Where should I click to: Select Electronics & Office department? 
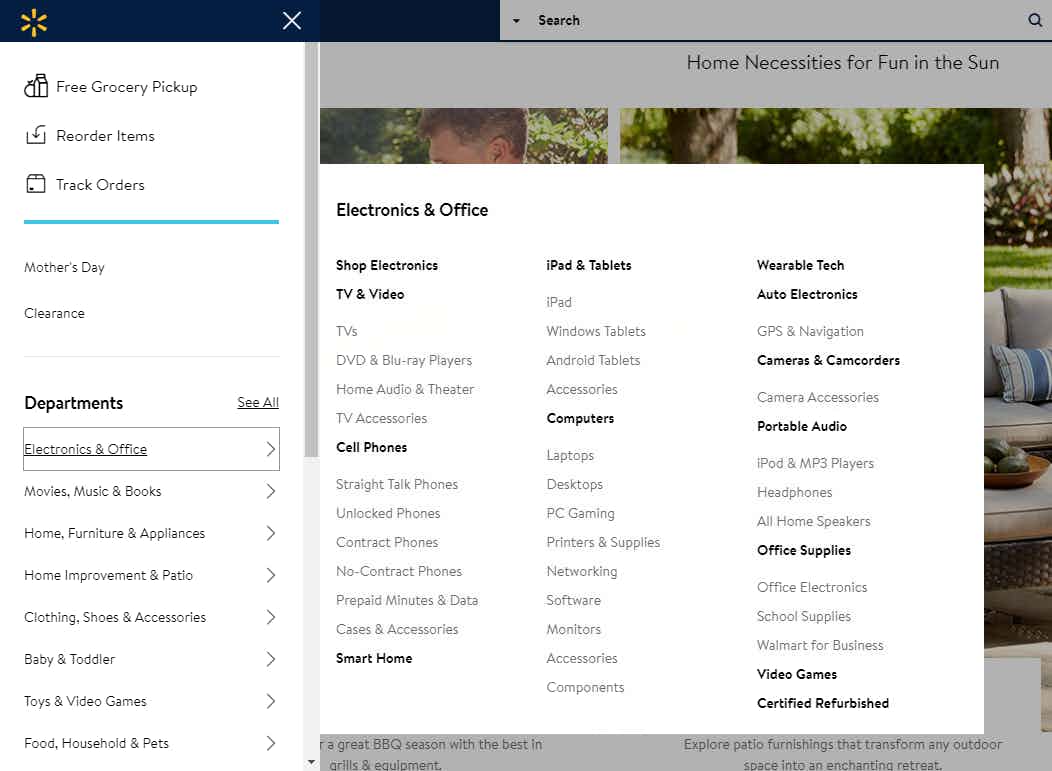pyautogui.click(x=86, y=449)
